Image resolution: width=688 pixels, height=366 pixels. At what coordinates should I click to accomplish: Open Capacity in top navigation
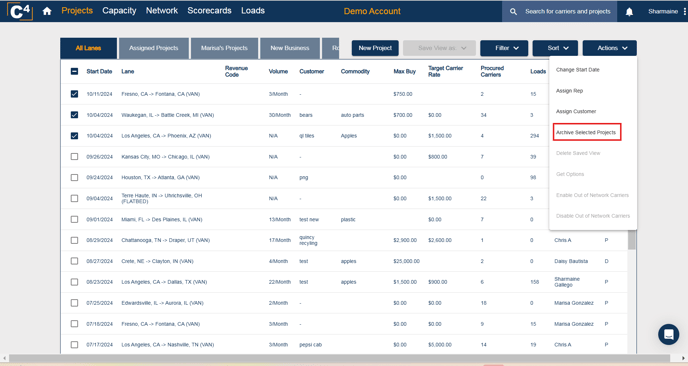click(x=119, y=11)
